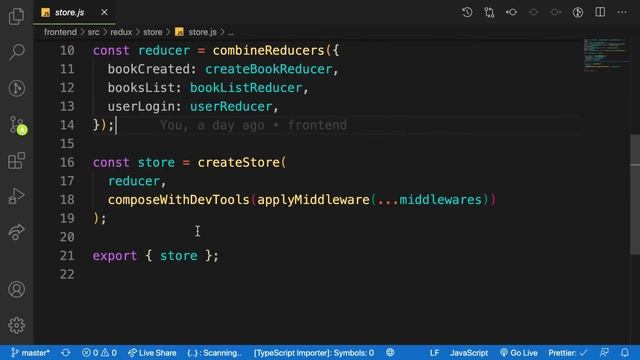640x360 pixels.
Task: Open More Actions ellipsis in editor toolbar
Action: click(x=622, y=12)
